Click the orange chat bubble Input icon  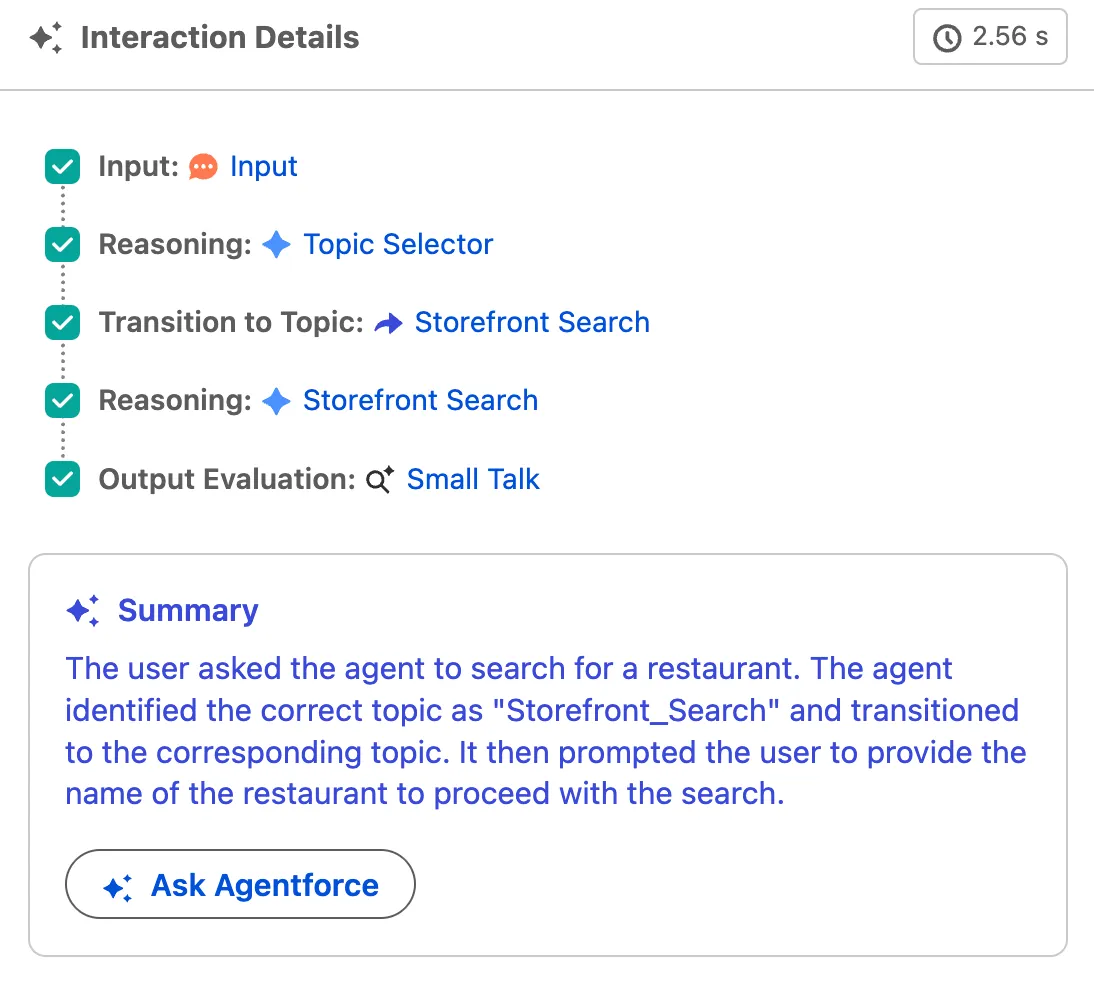[203, 167]
